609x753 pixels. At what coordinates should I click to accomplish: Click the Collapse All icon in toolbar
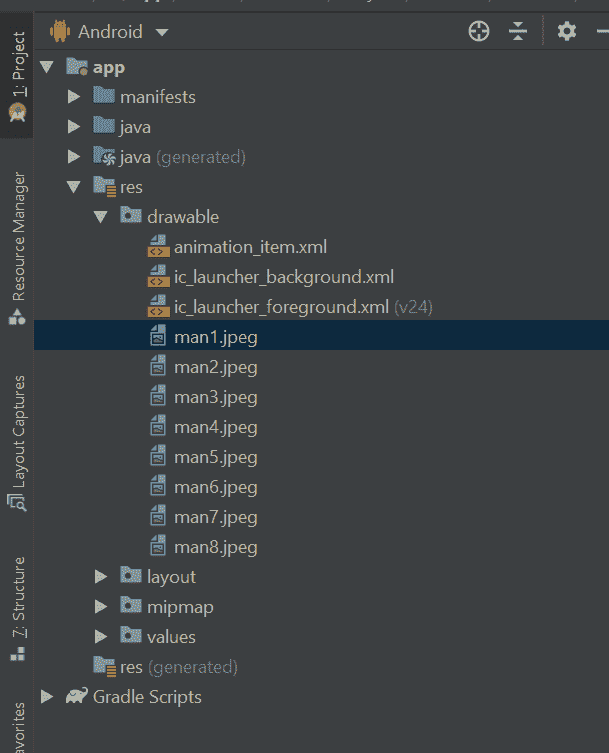pos(517,32)
